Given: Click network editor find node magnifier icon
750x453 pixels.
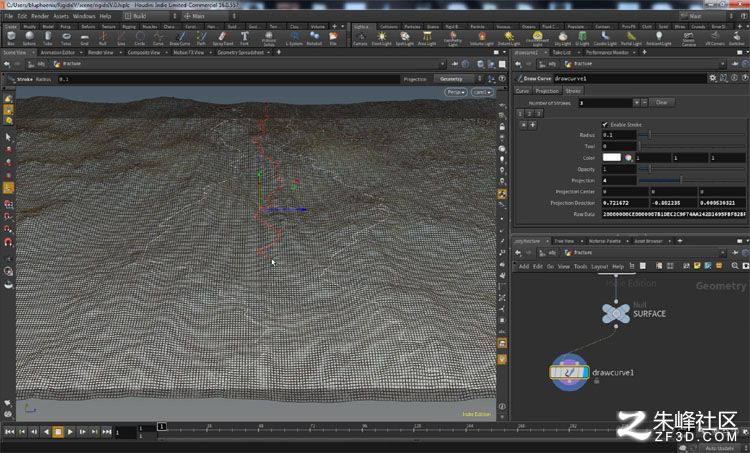Looking at the screenshot, I should coord(735,266).
